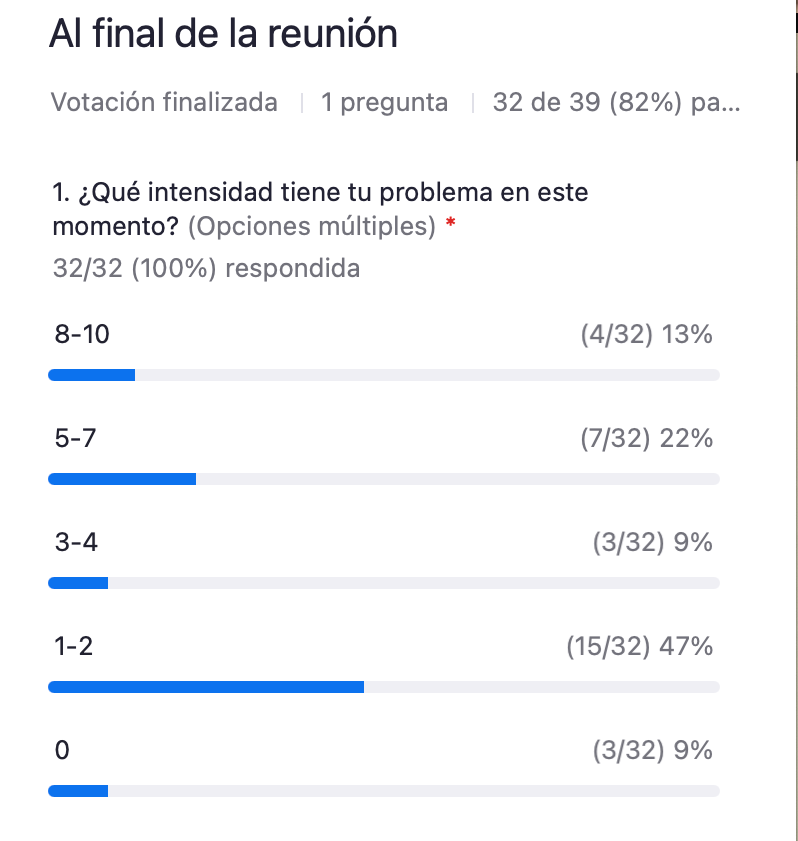Select the '8-10' answer option label
The image size is (798, 841).
[82, 334]
